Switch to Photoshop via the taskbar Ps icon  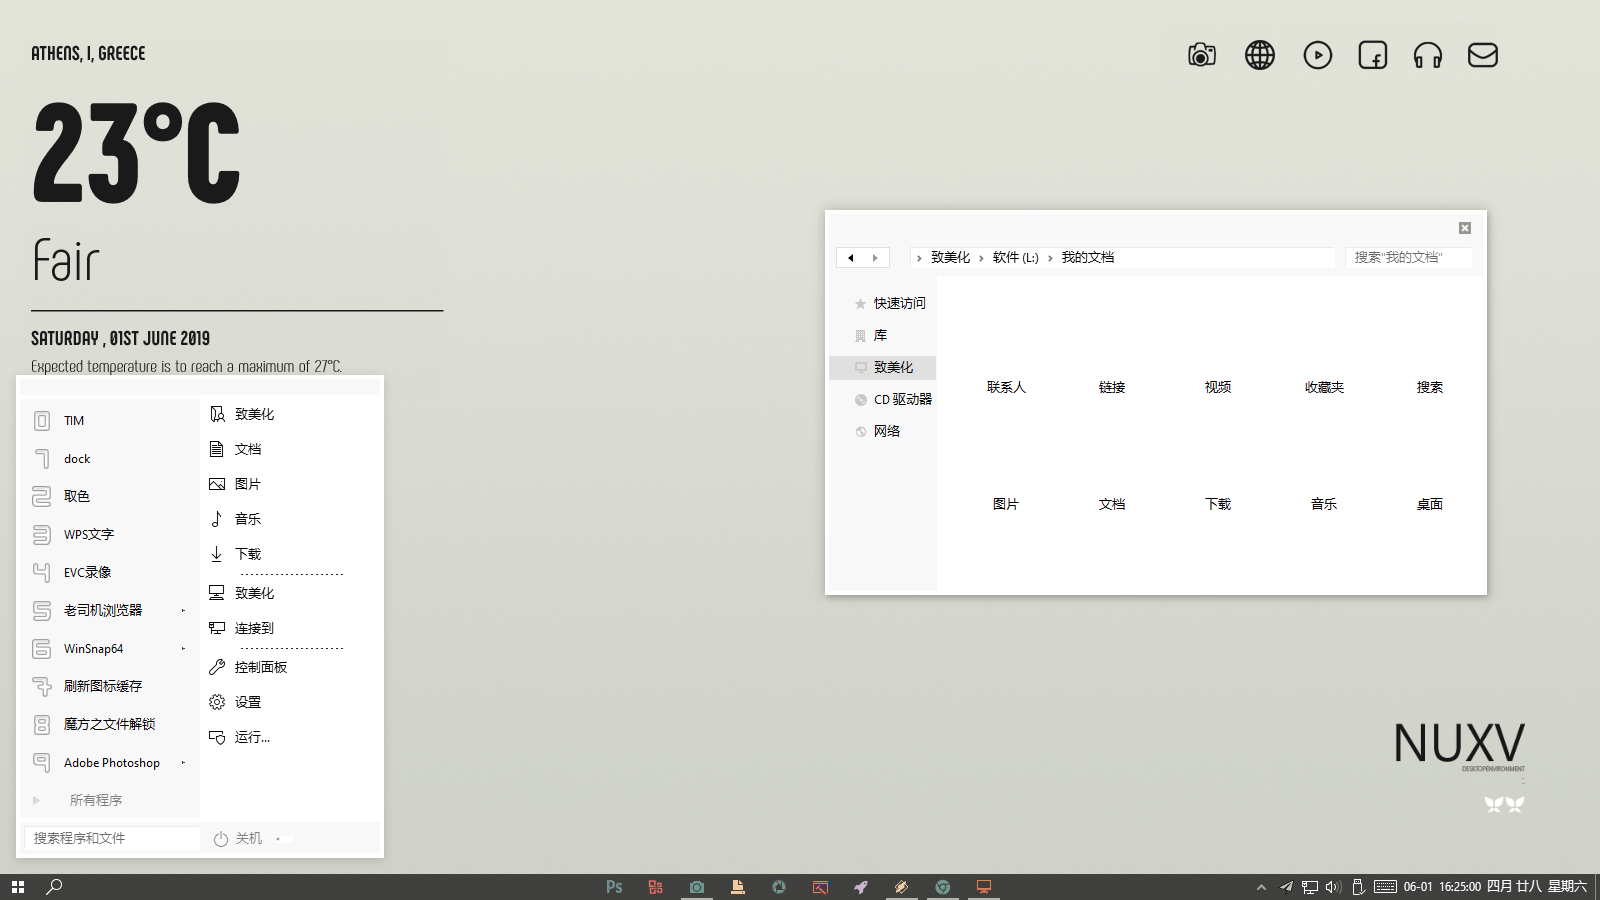614,887
